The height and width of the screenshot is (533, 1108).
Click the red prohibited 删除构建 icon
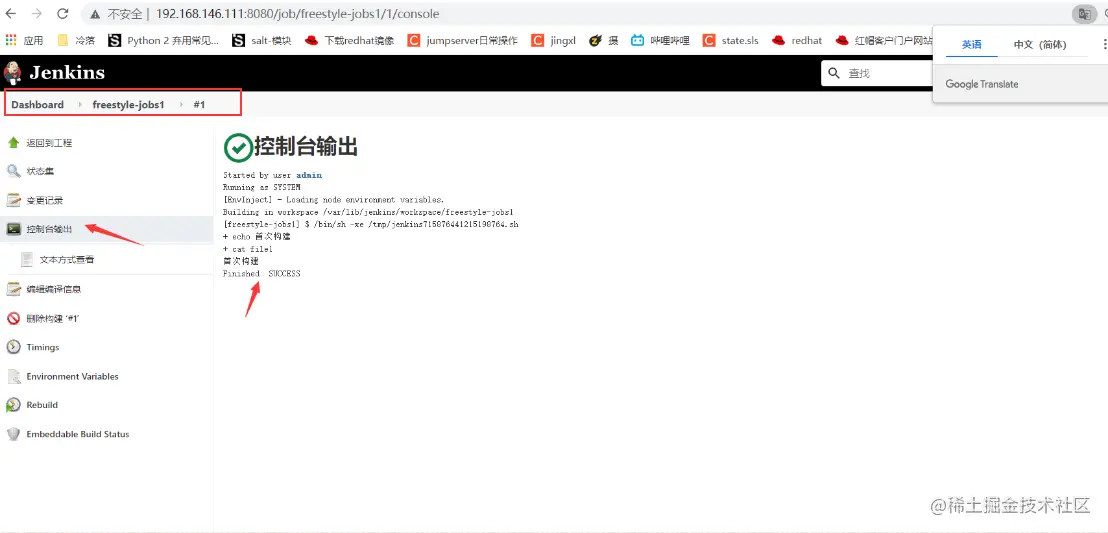[13, 318]
